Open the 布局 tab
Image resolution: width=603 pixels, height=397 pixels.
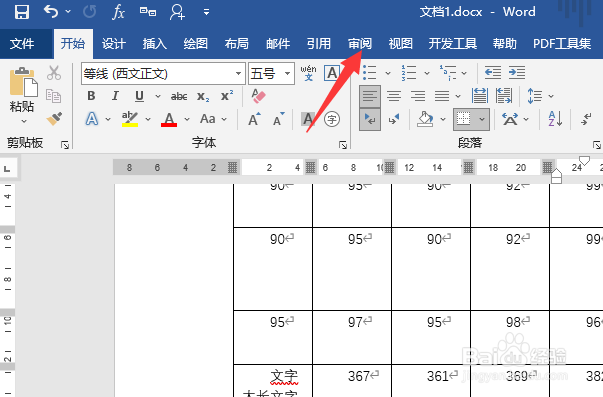coord(237,44)
